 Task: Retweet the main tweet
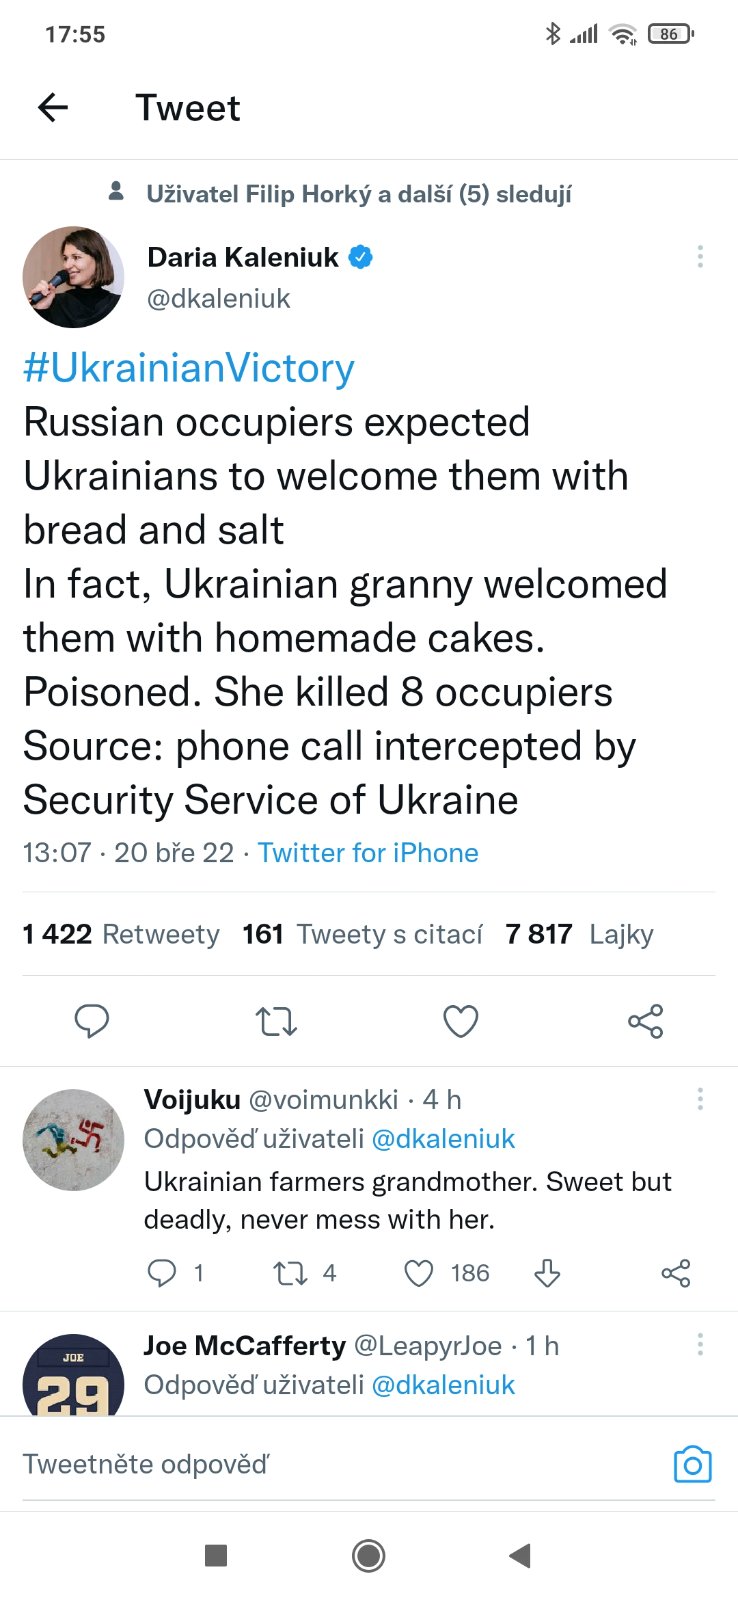276,1021
